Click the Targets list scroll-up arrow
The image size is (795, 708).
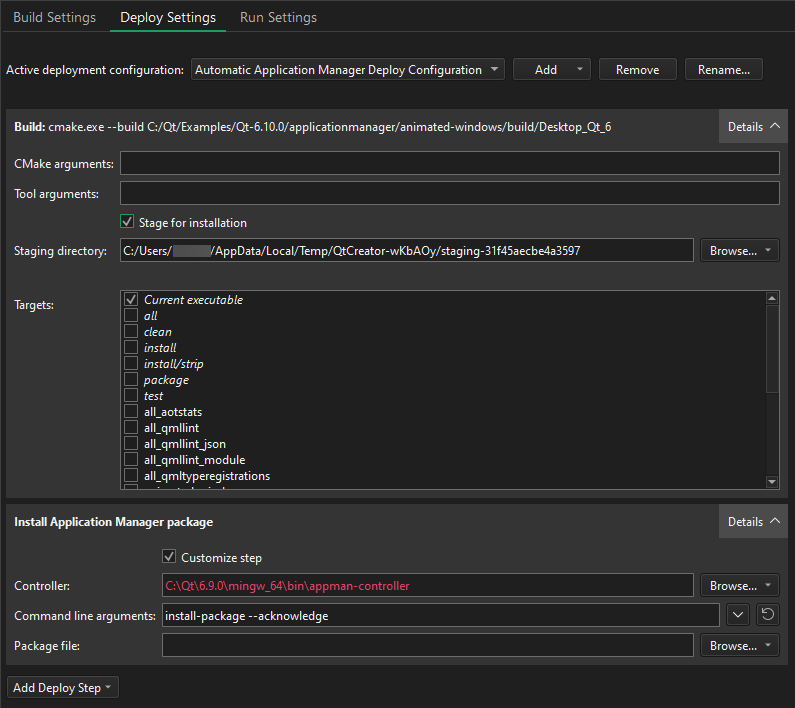click(x=772, y=298)
